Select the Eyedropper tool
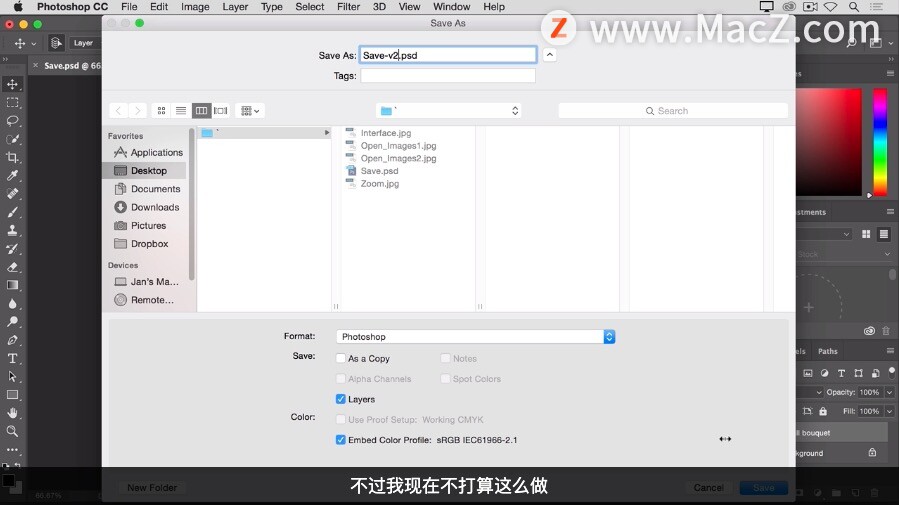The height and width of the screenshot is (505, 899). tap(12, 175)
